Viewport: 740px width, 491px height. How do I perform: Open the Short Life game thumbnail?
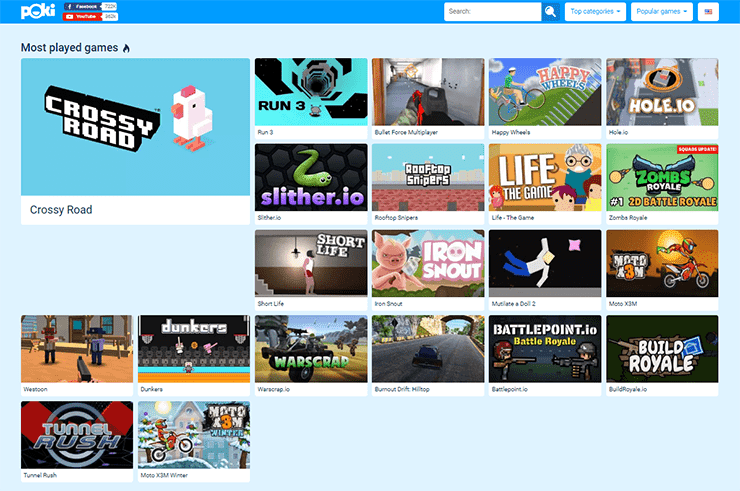pos(311,263)
